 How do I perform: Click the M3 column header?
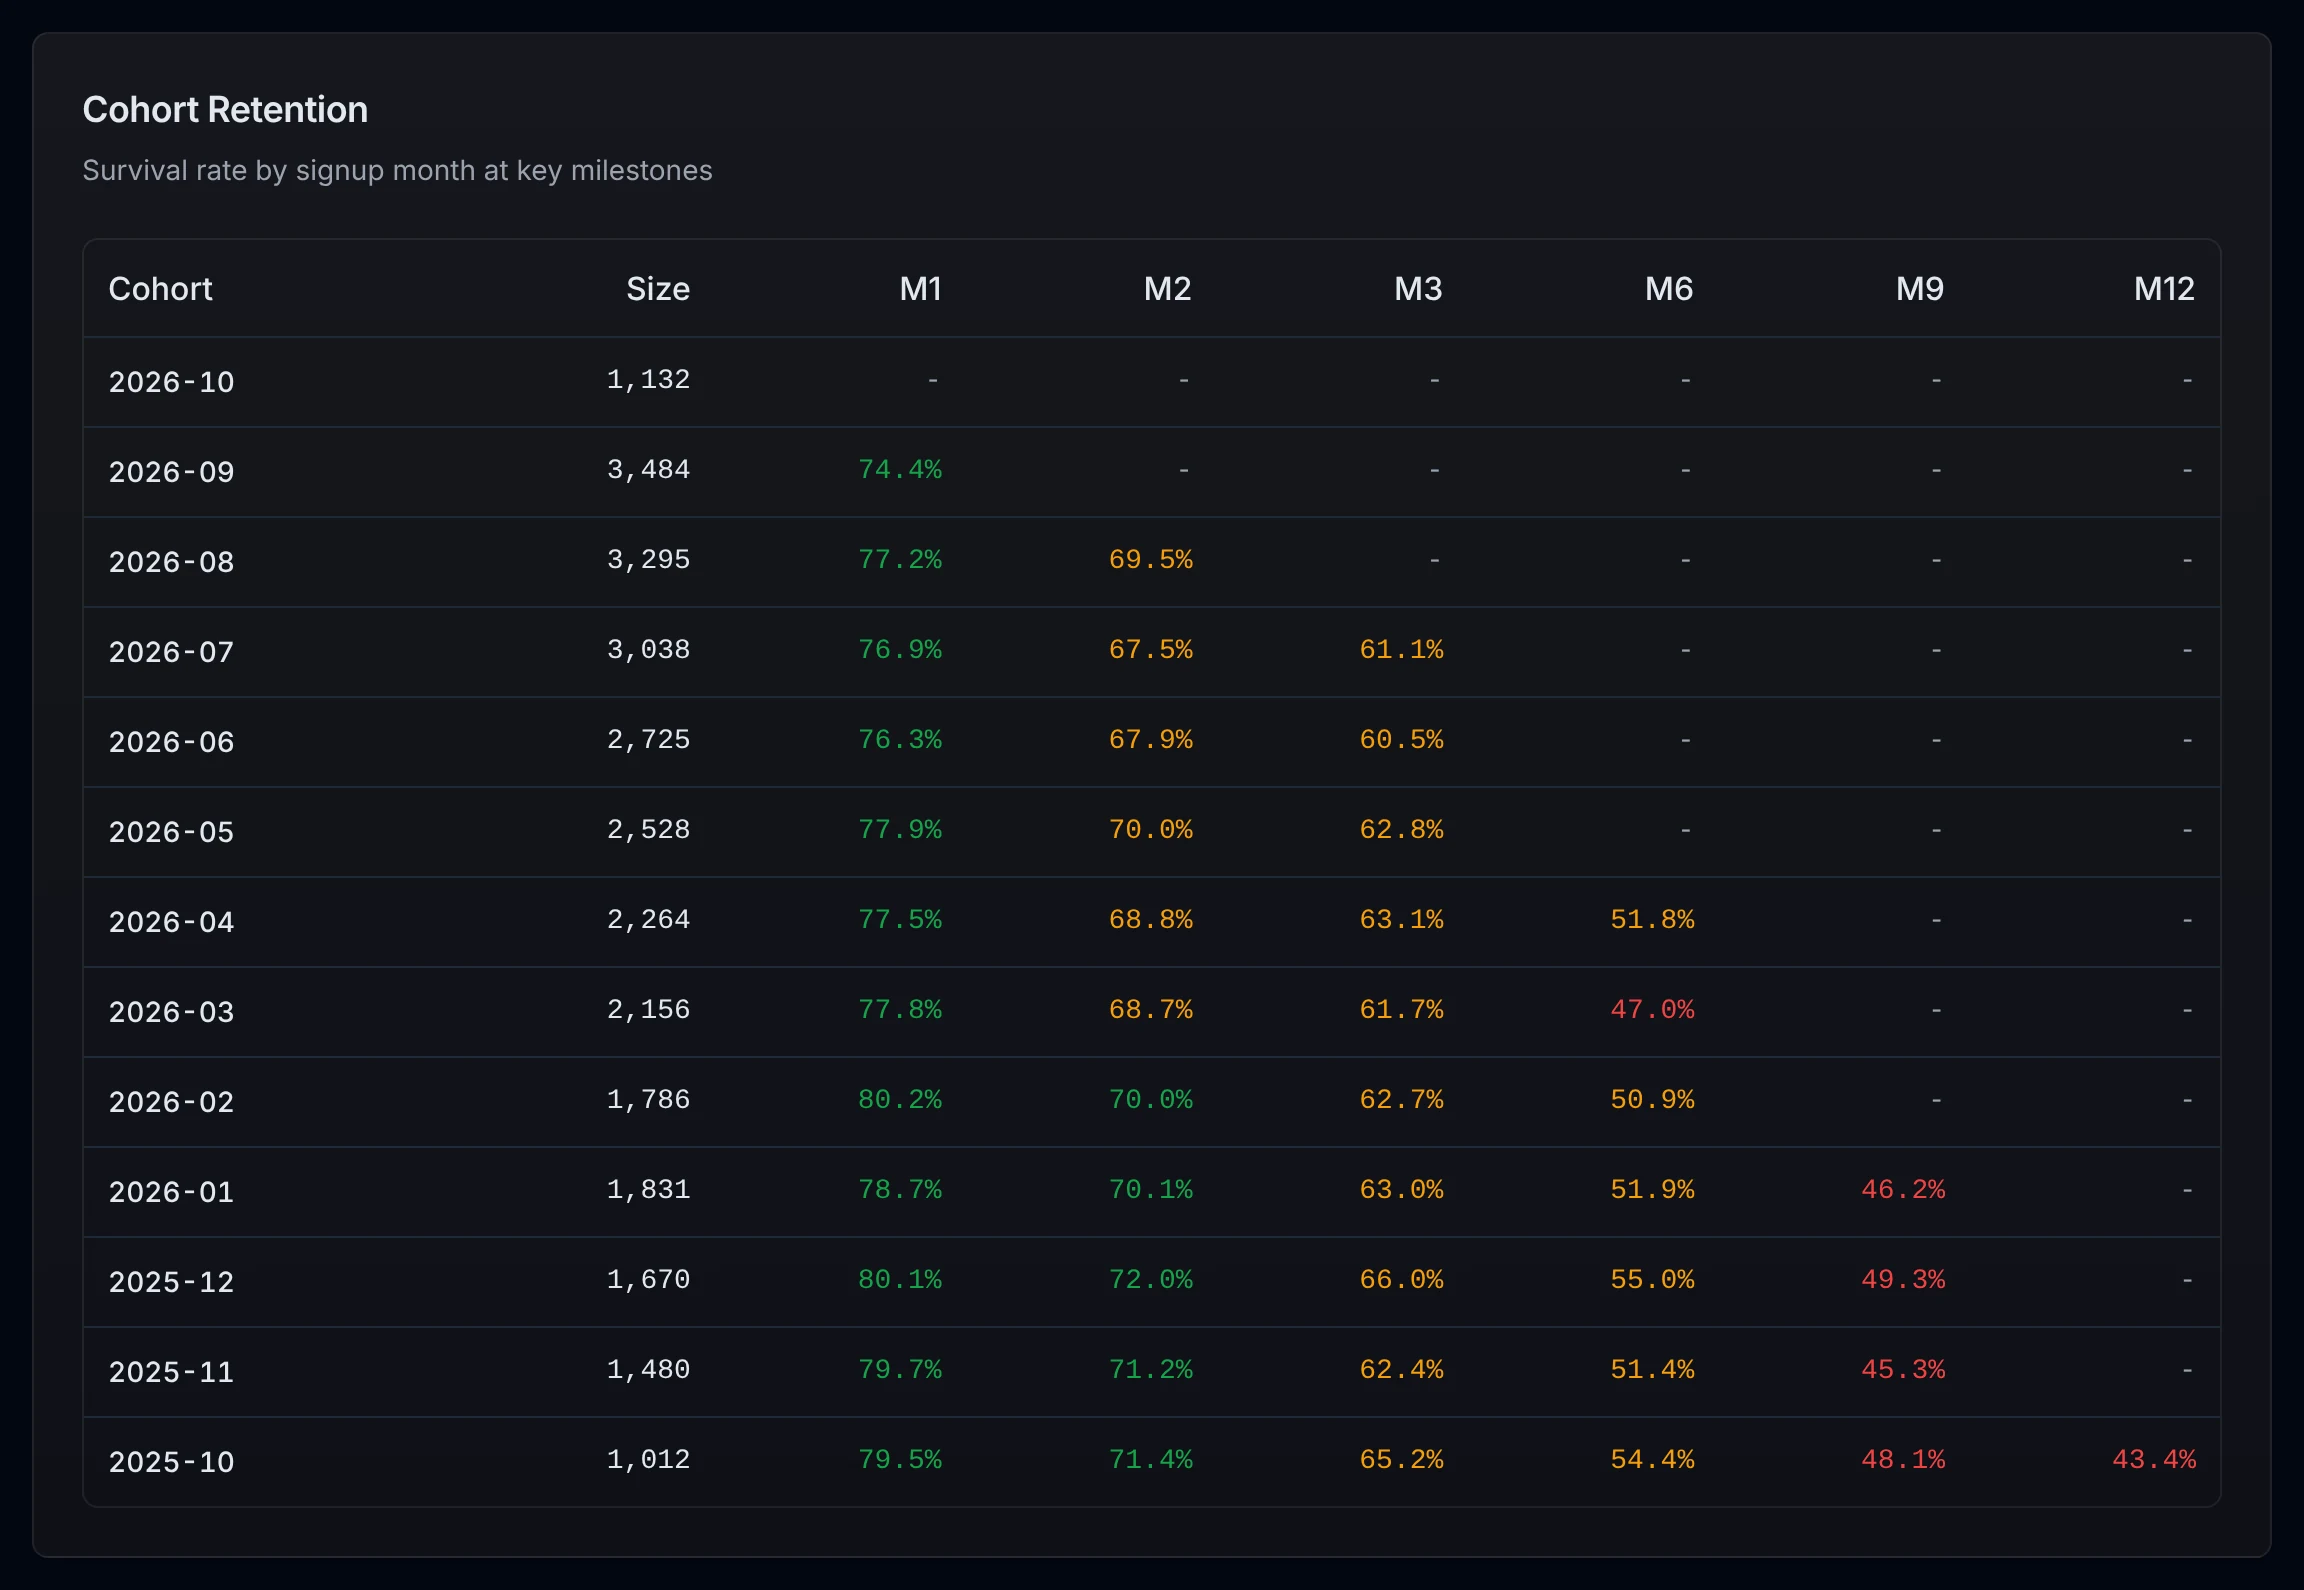coord(1418,289)
